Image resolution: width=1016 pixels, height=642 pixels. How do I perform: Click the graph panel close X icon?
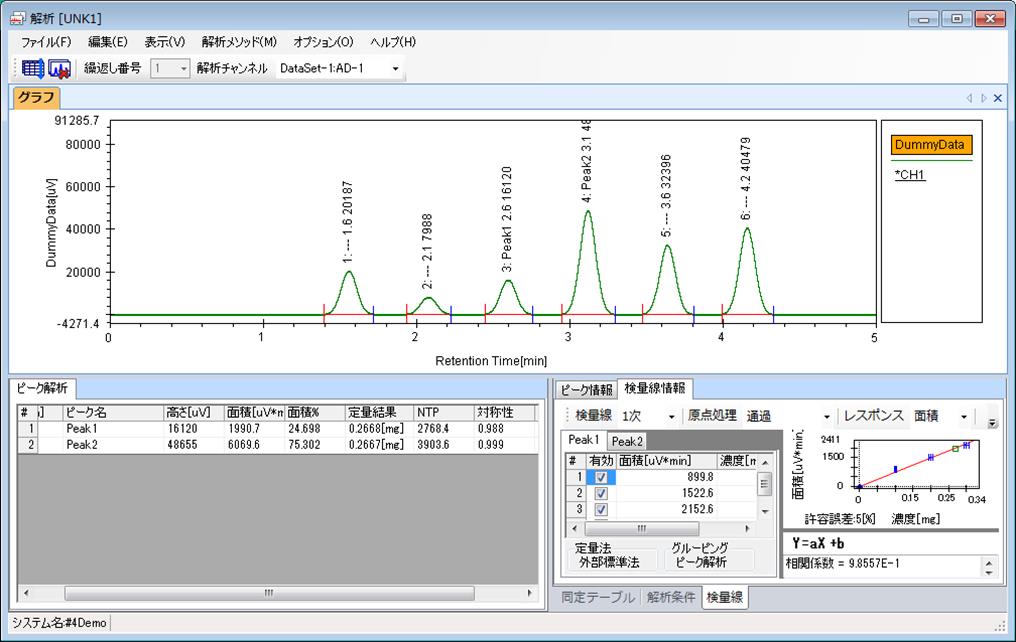point(997,98)
